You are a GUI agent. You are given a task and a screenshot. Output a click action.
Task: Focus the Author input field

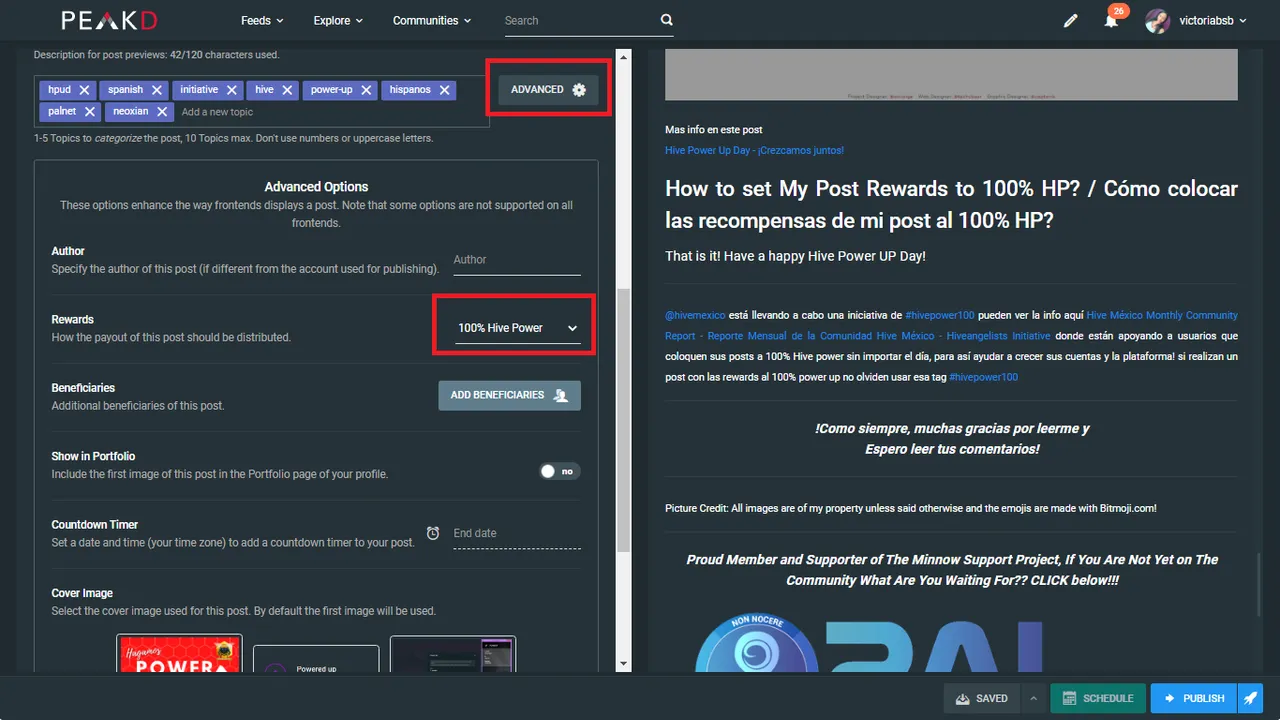517,260
